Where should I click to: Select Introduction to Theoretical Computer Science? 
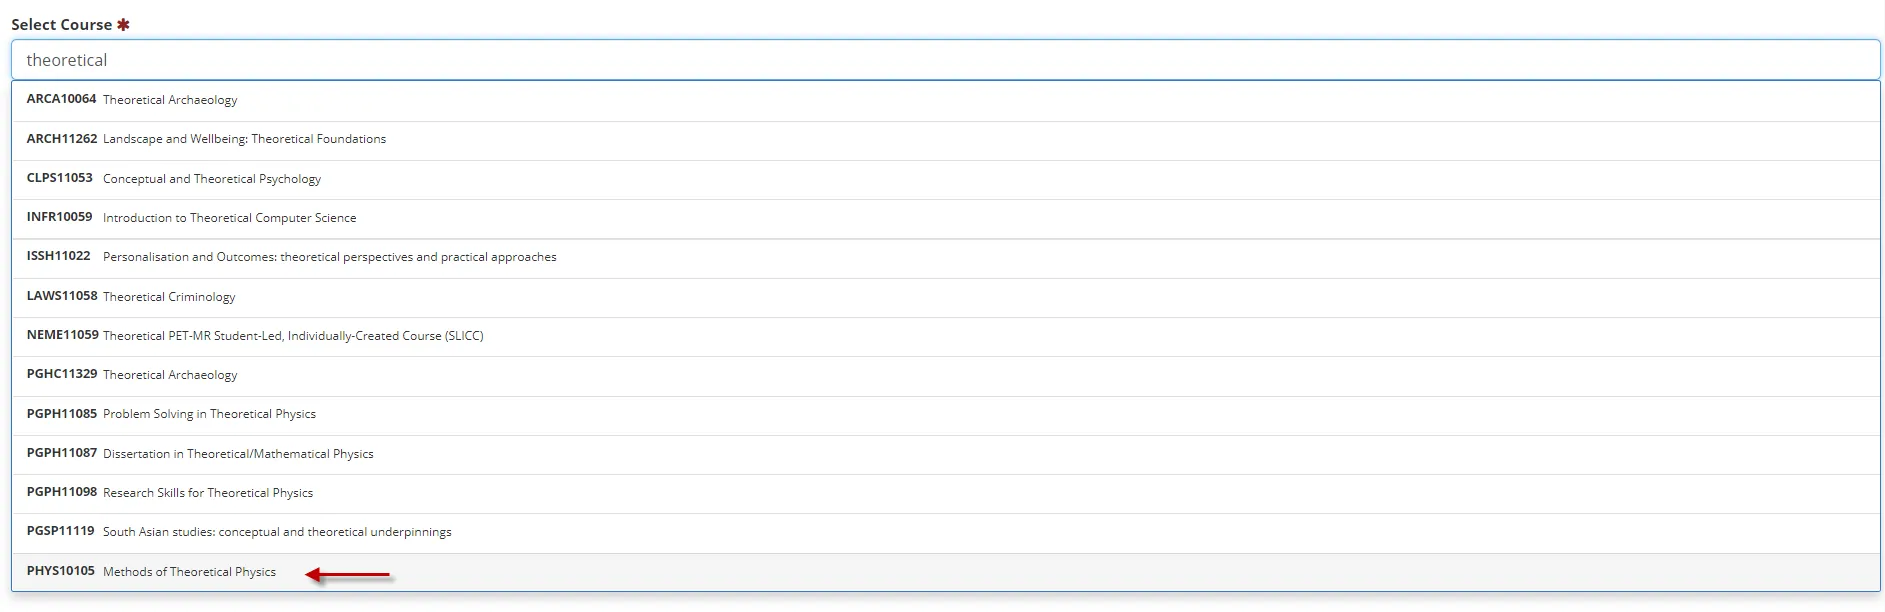(x=229, y=218)
